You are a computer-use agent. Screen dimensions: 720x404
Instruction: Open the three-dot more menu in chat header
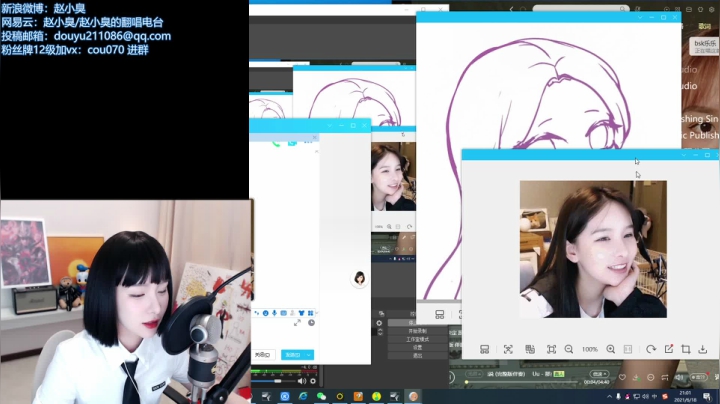(308, 143)
